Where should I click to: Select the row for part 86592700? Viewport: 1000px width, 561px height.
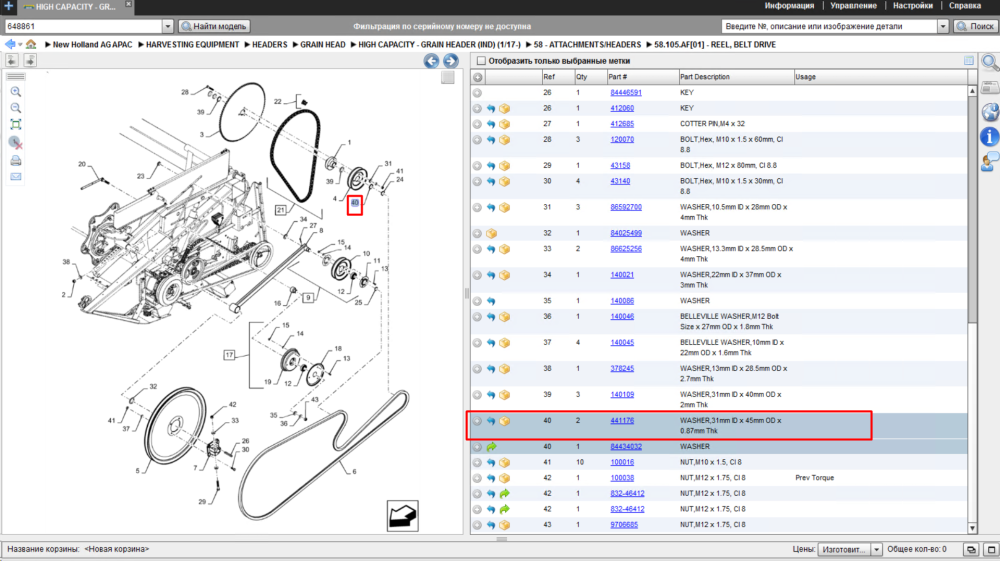pyautogui.click(x=719, y=212)
